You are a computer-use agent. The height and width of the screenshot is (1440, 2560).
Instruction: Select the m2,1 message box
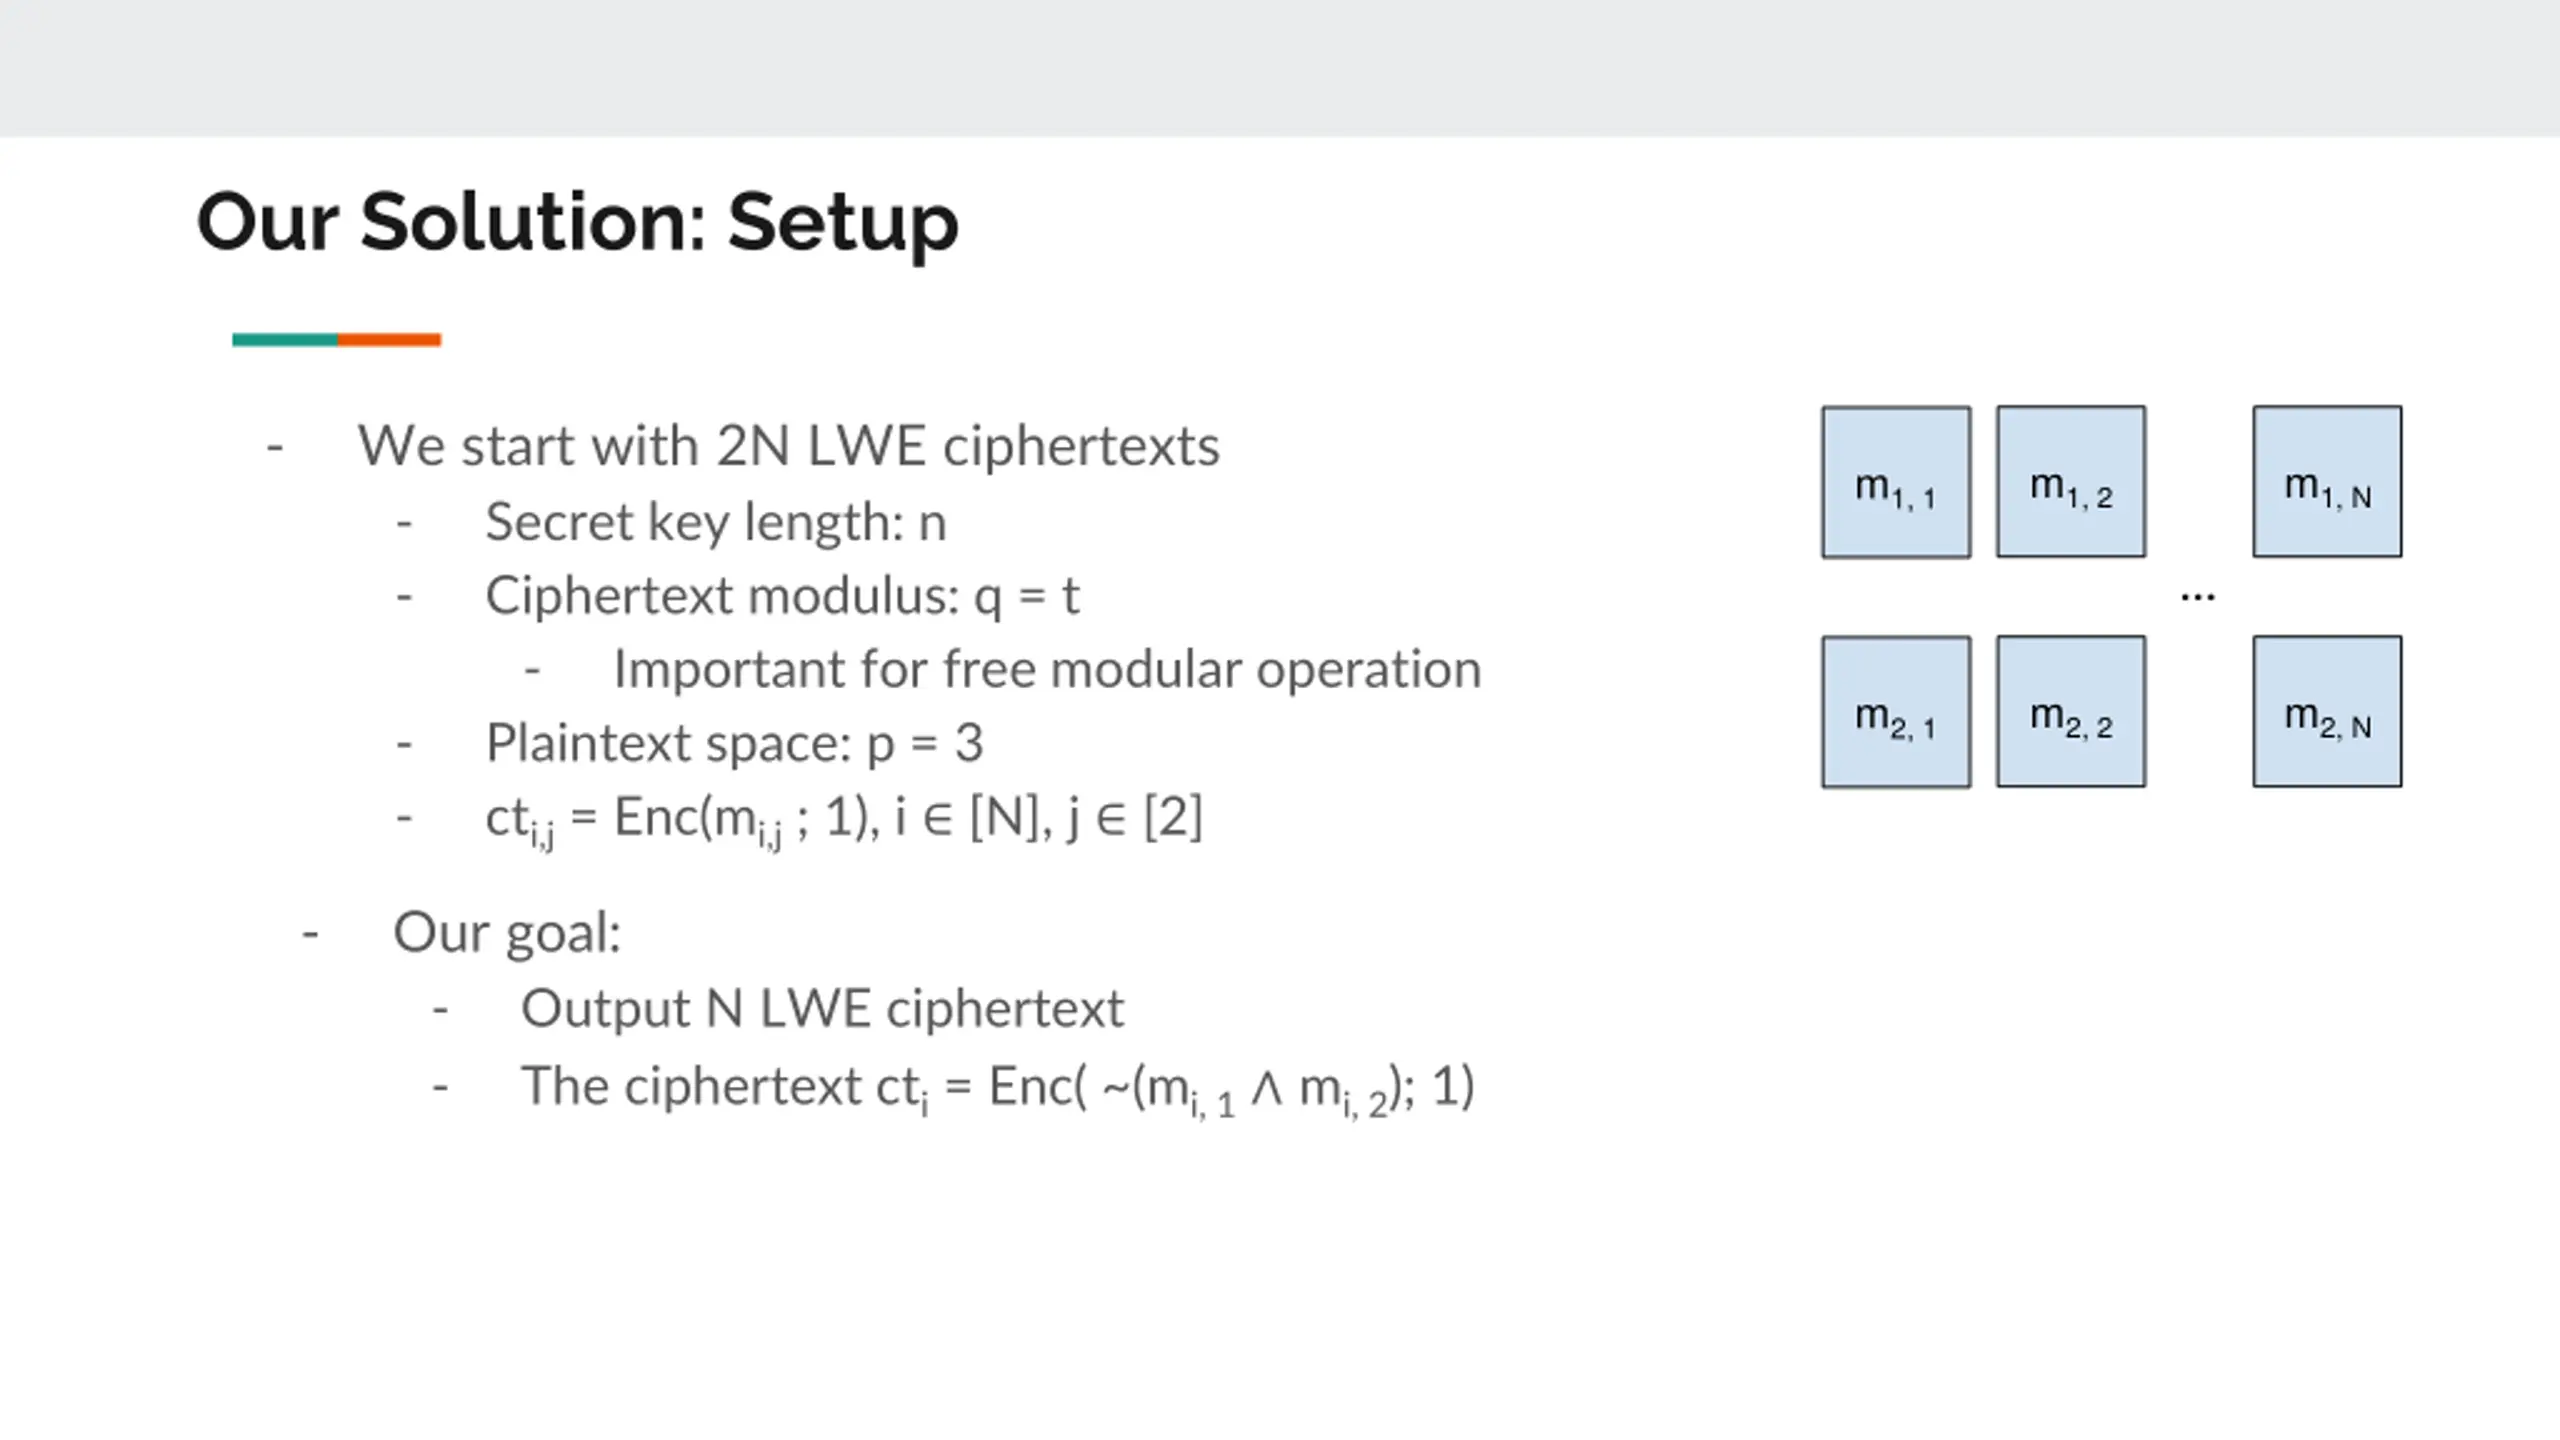[x=1896, y=712]
